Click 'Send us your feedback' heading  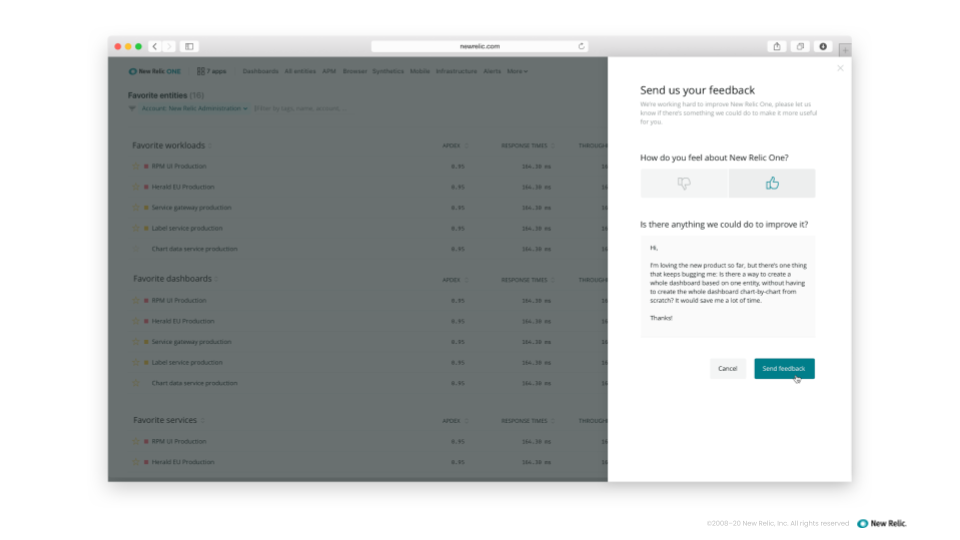697,91
